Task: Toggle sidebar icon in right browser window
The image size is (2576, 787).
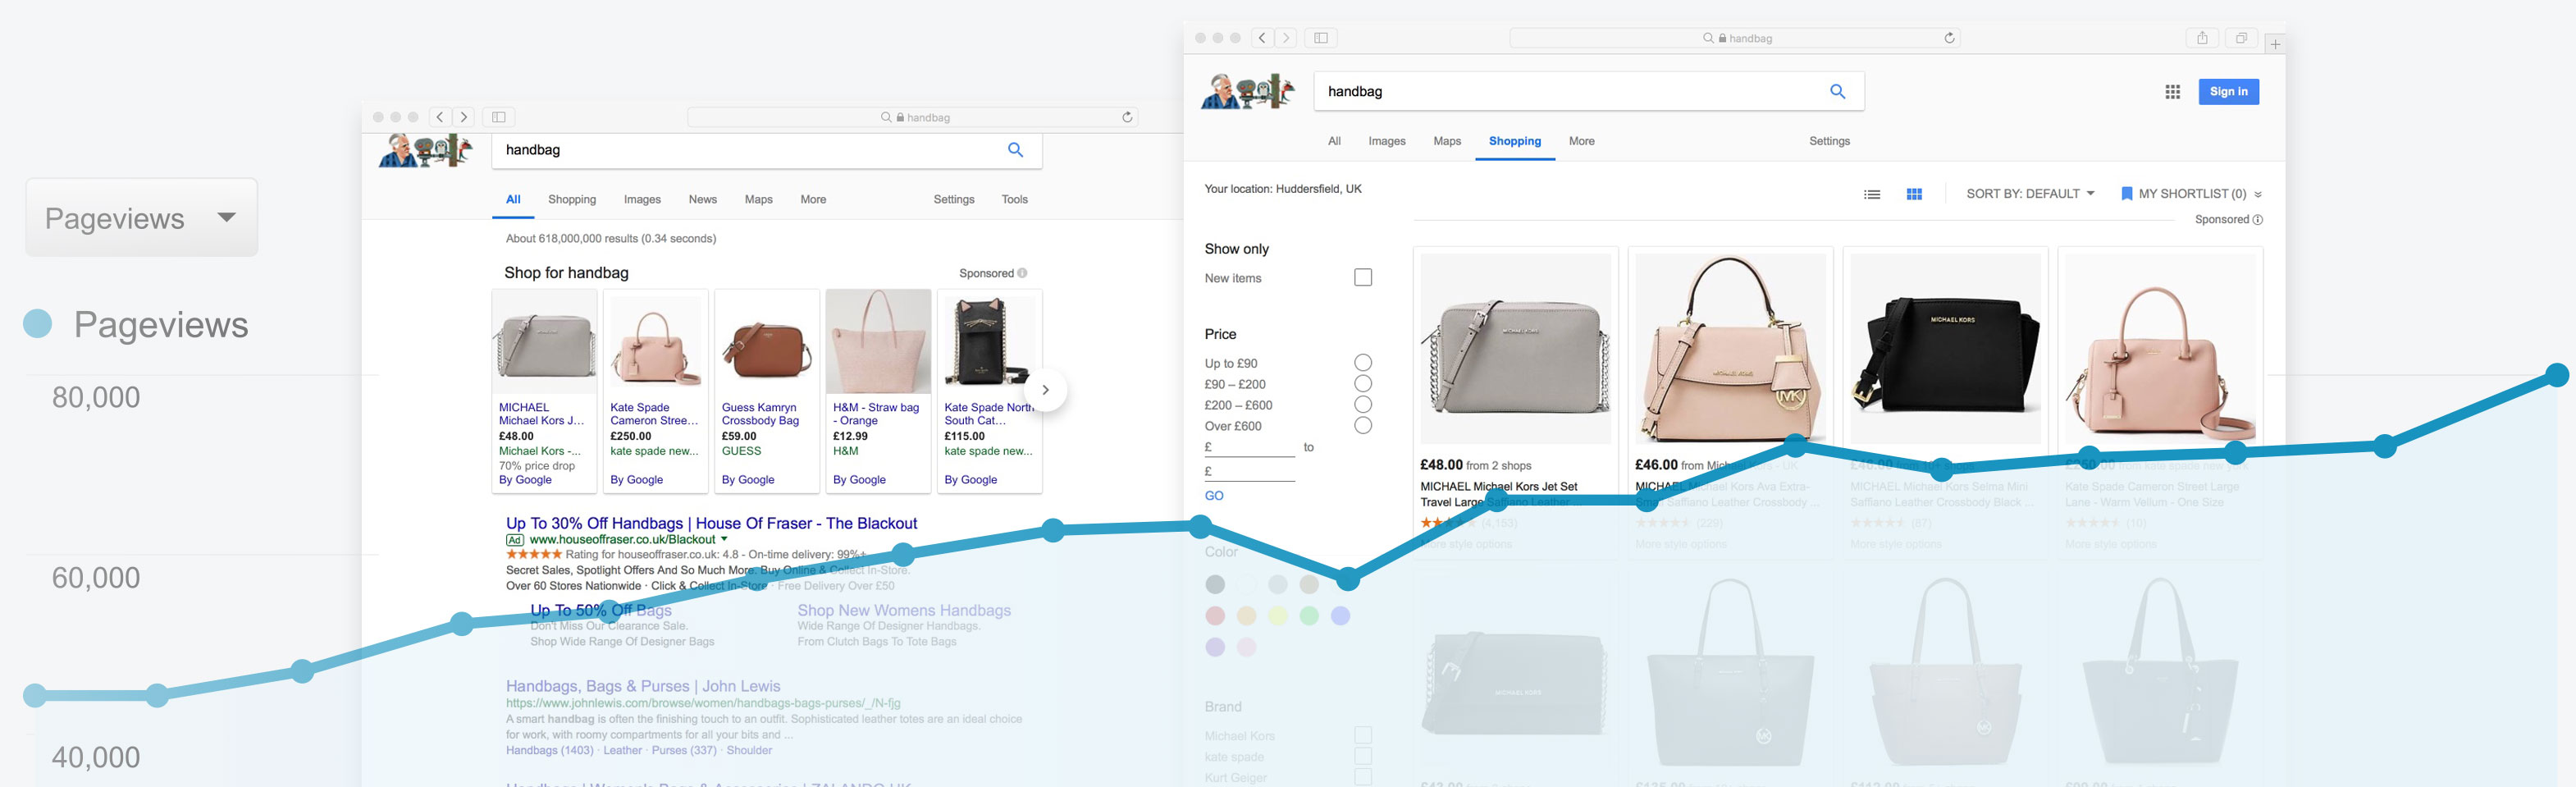Action: 1321,38
